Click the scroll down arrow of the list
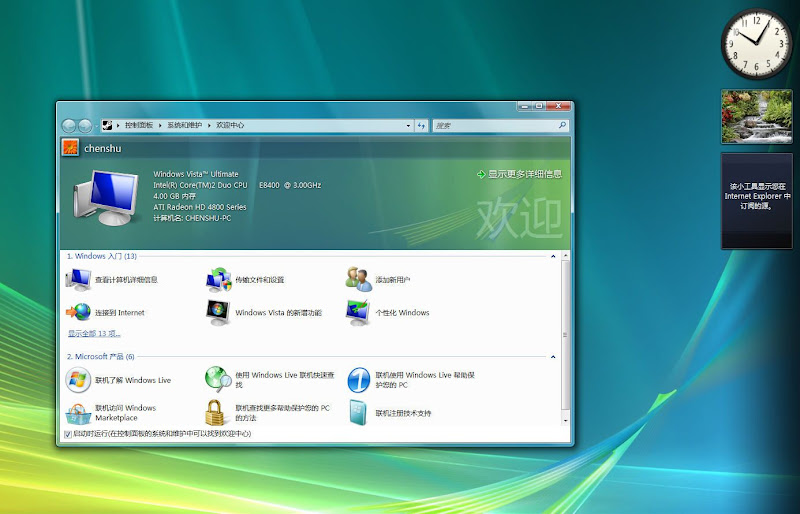The image size is (800, 514). click(565, 421)
